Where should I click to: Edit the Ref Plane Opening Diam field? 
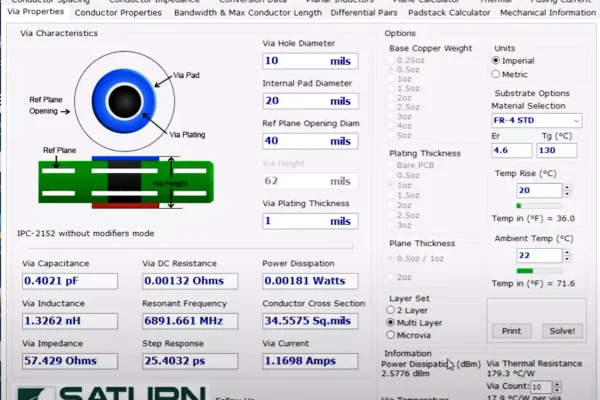click(310, 141)
